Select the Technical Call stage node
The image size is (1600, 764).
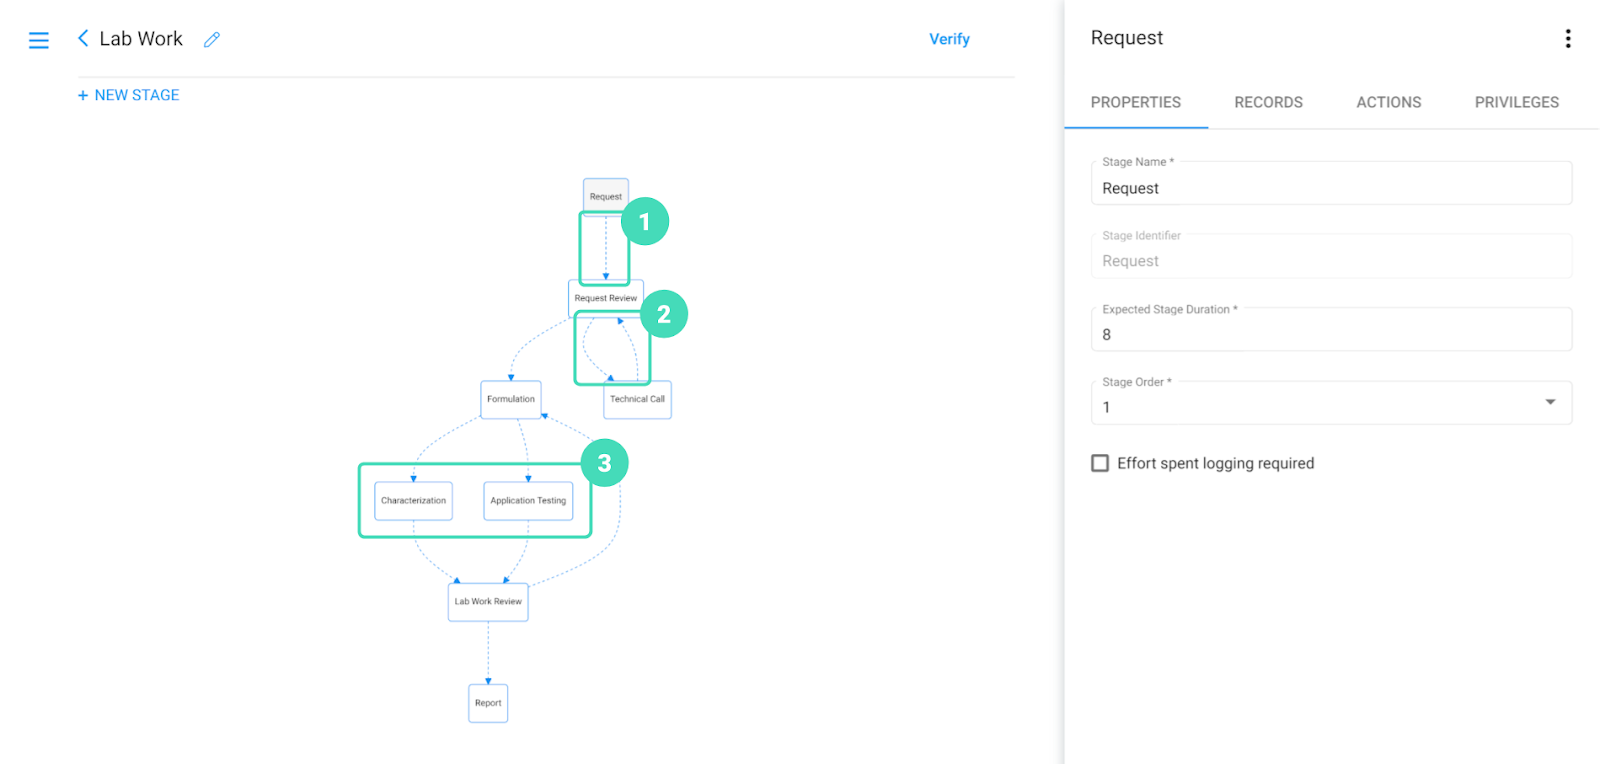pyautogui.click(x=637, y=399)
